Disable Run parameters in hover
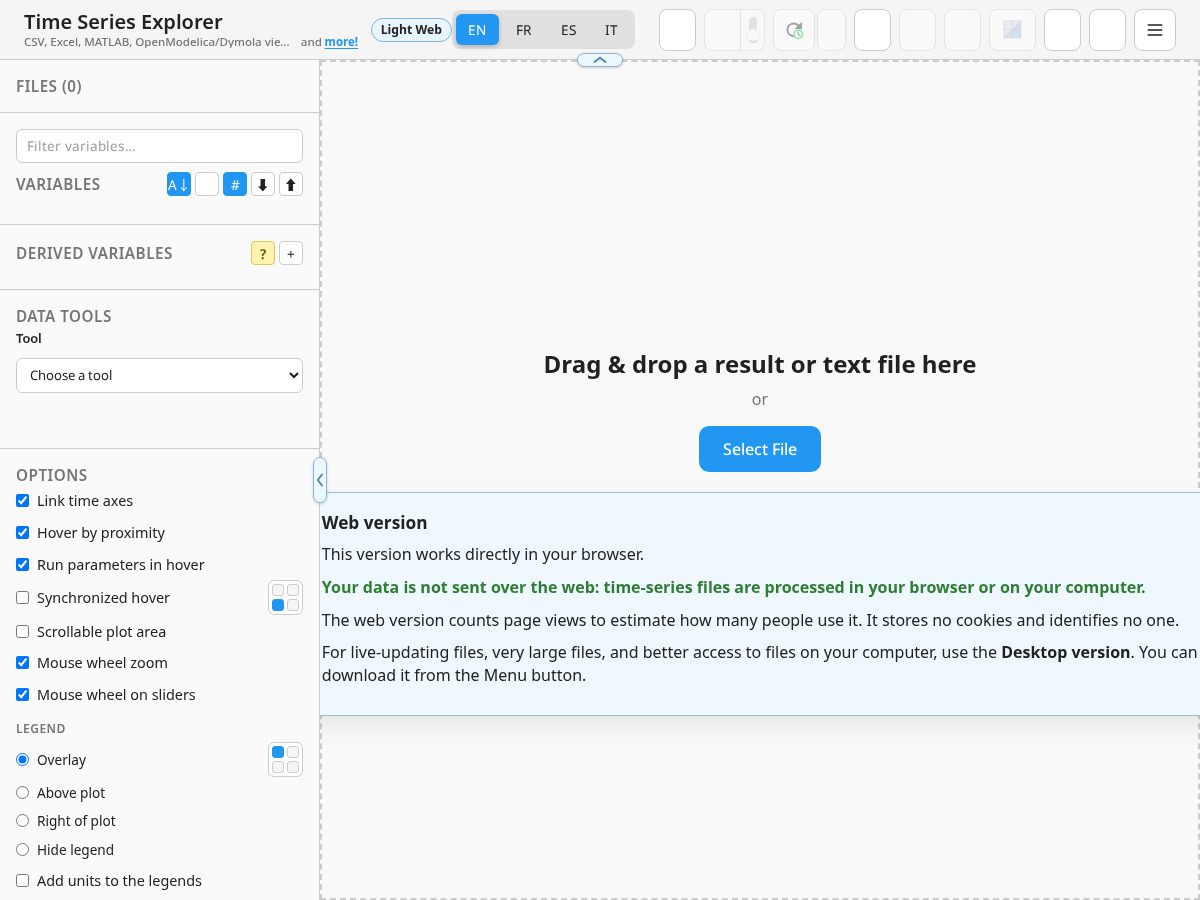This screenshot has height=900, width=1200. tap(23, 565)
